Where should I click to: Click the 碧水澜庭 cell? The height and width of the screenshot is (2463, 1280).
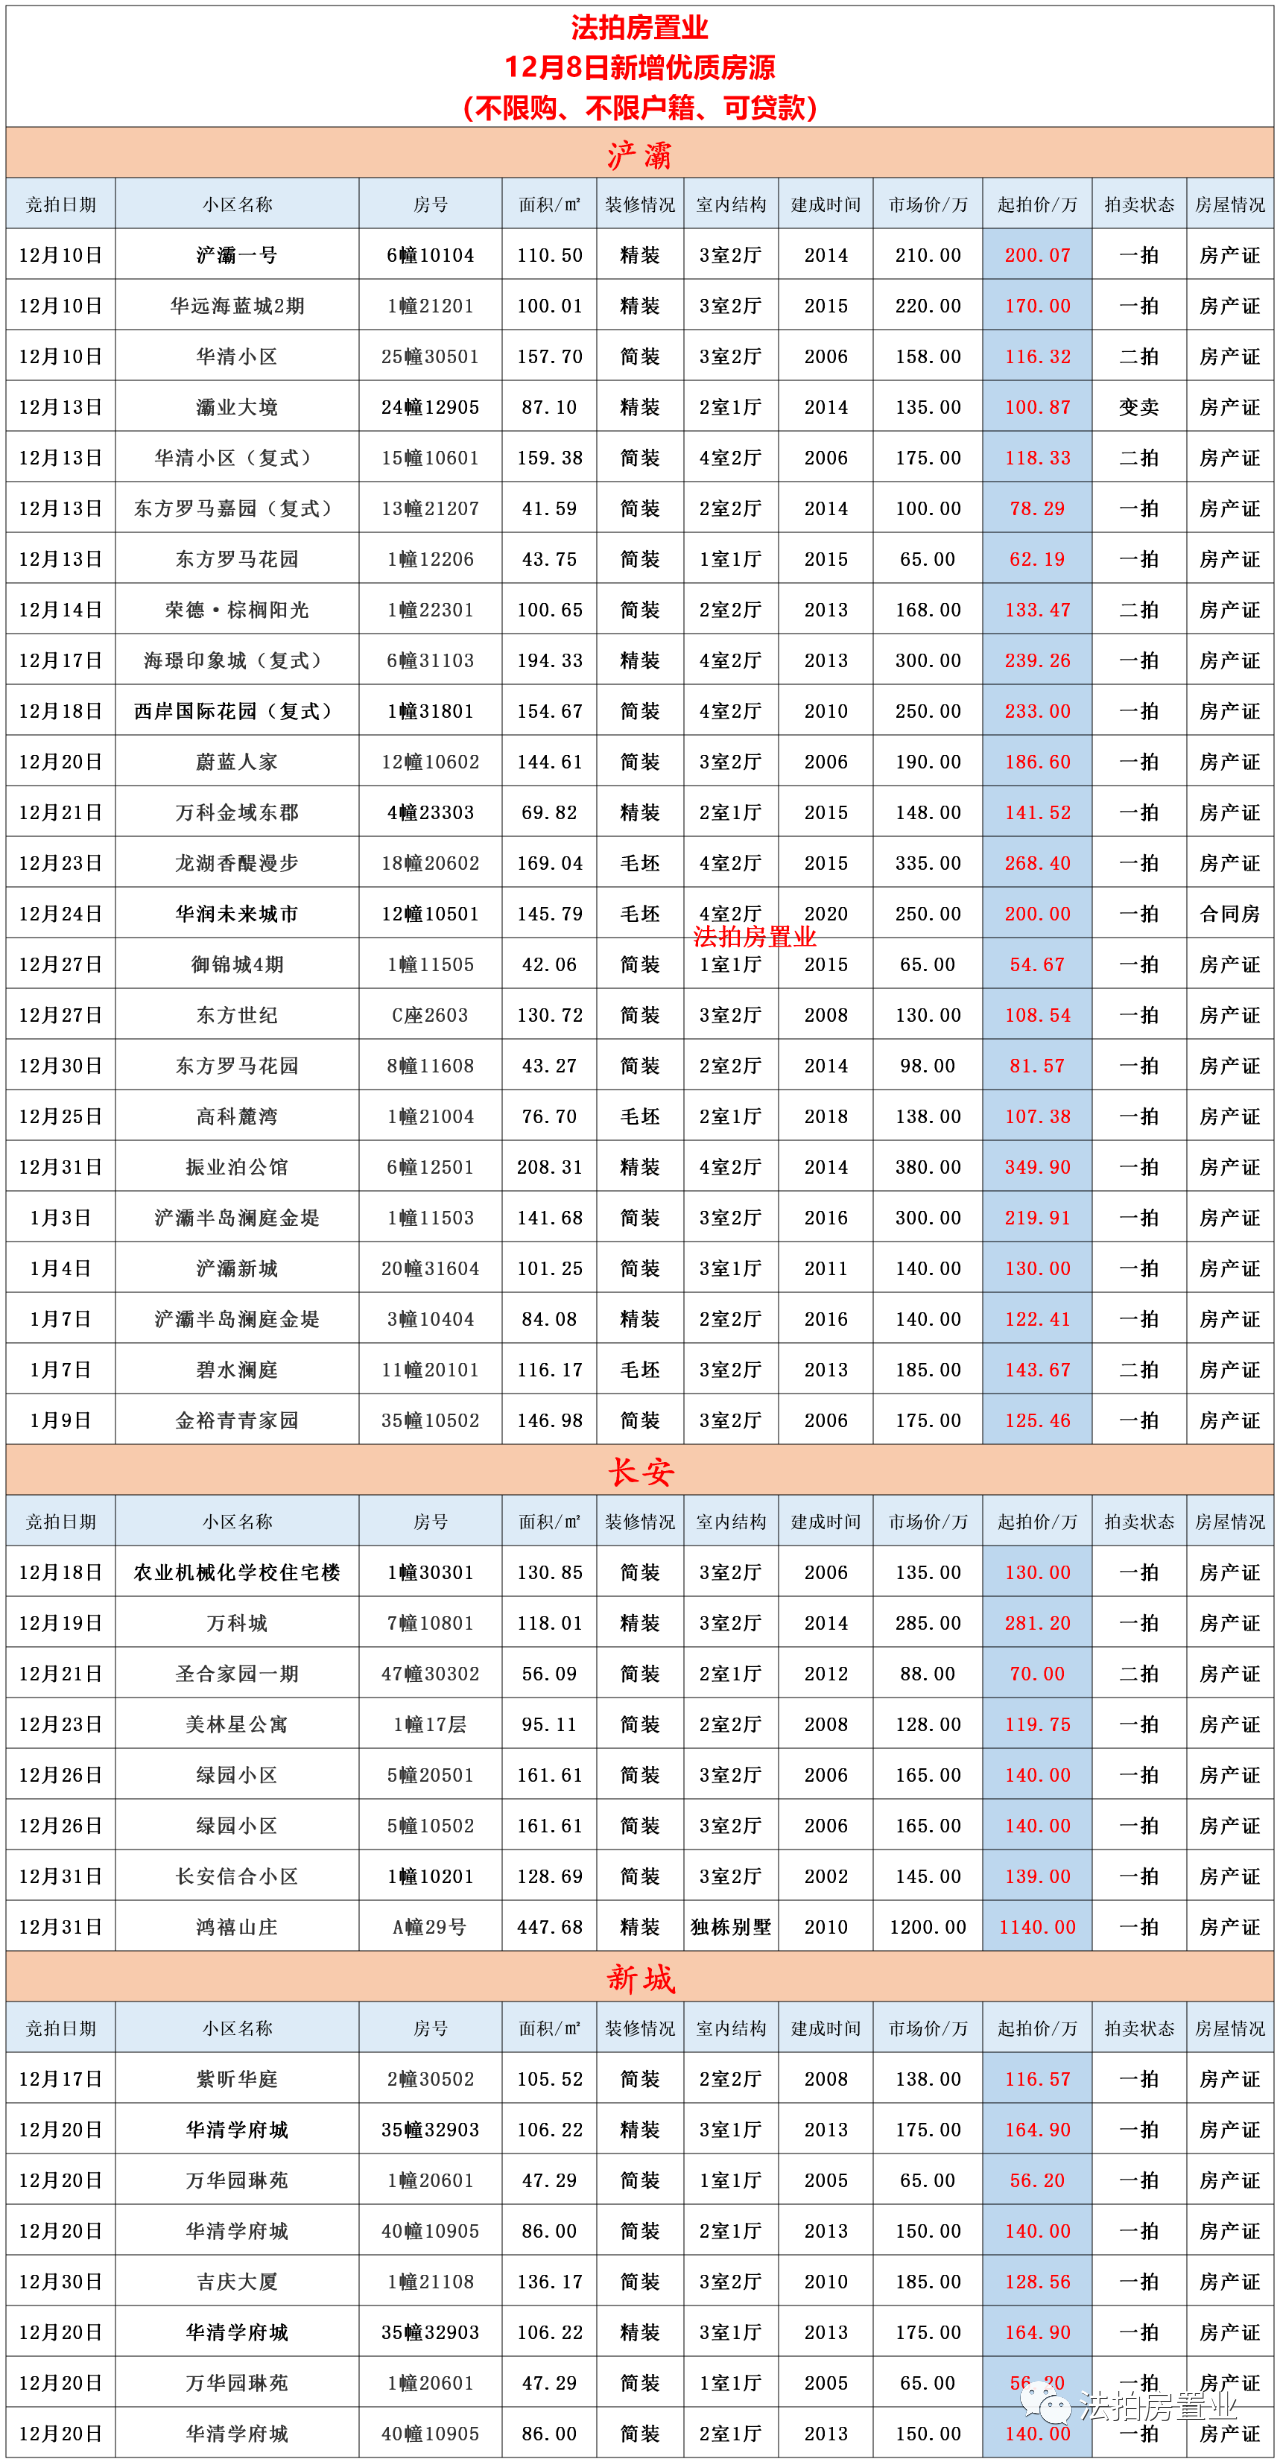point(237,1370)
